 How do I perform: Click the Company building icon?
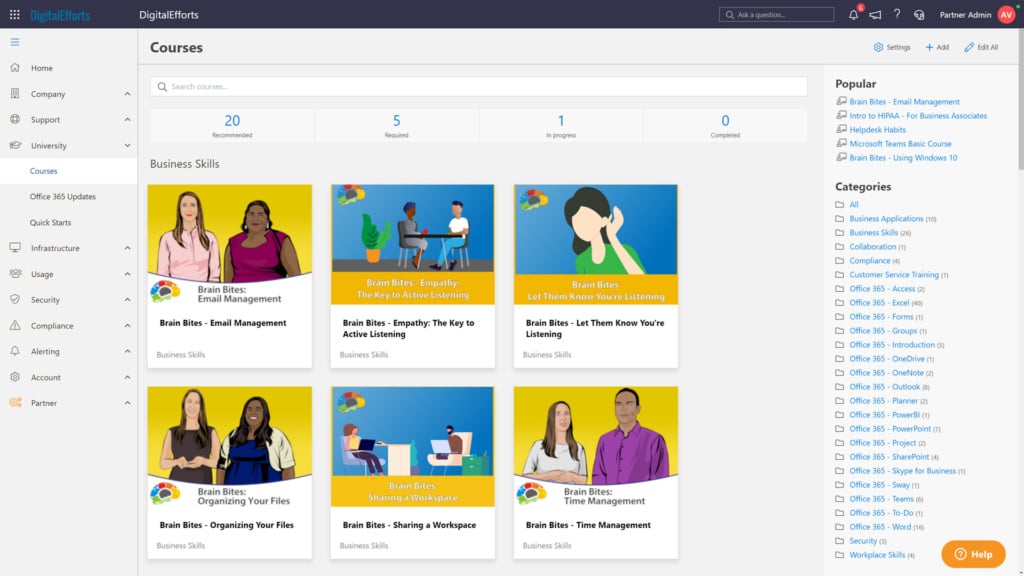pos(15,93)
